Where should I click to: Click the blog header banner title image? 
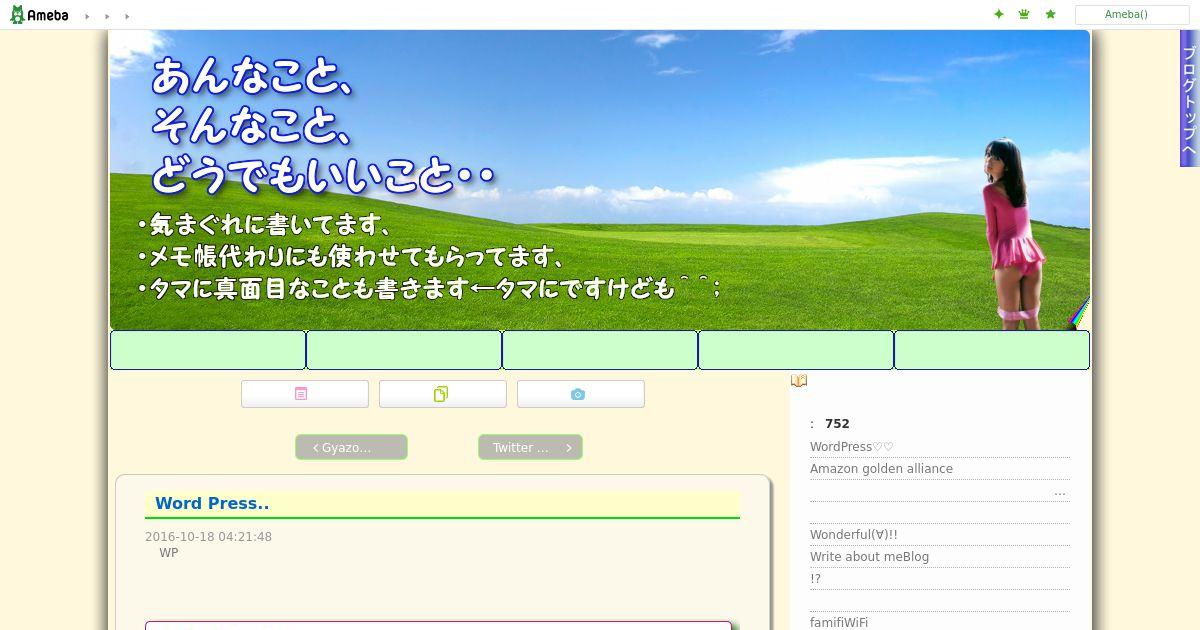(600, 180)
